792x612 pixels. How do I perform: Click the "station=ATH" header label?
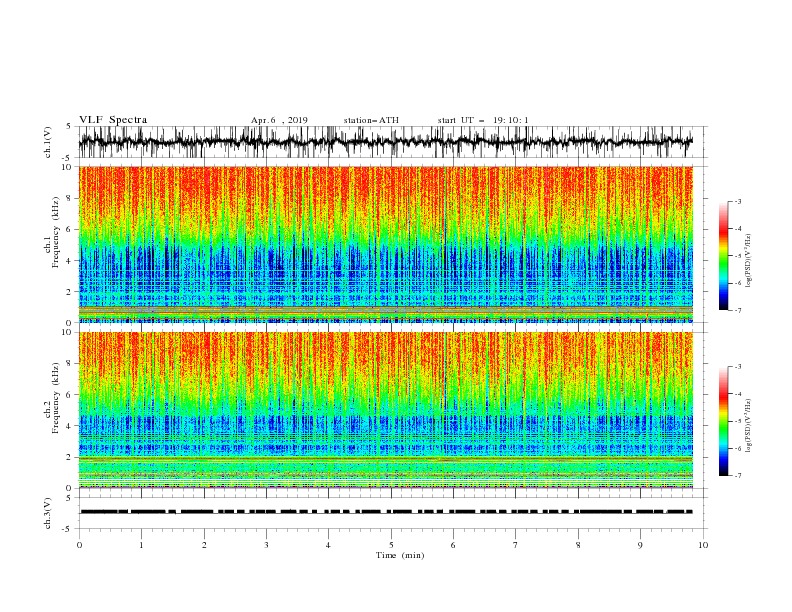371,120
